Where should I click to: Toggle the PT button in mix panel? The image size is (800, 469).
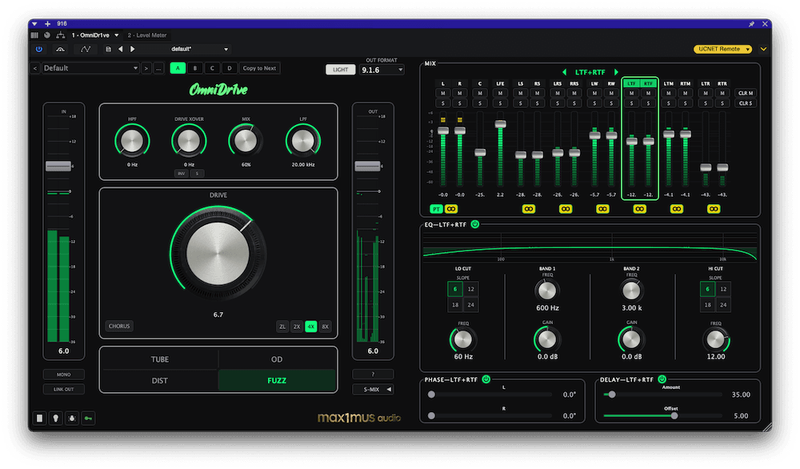[436, 209]
